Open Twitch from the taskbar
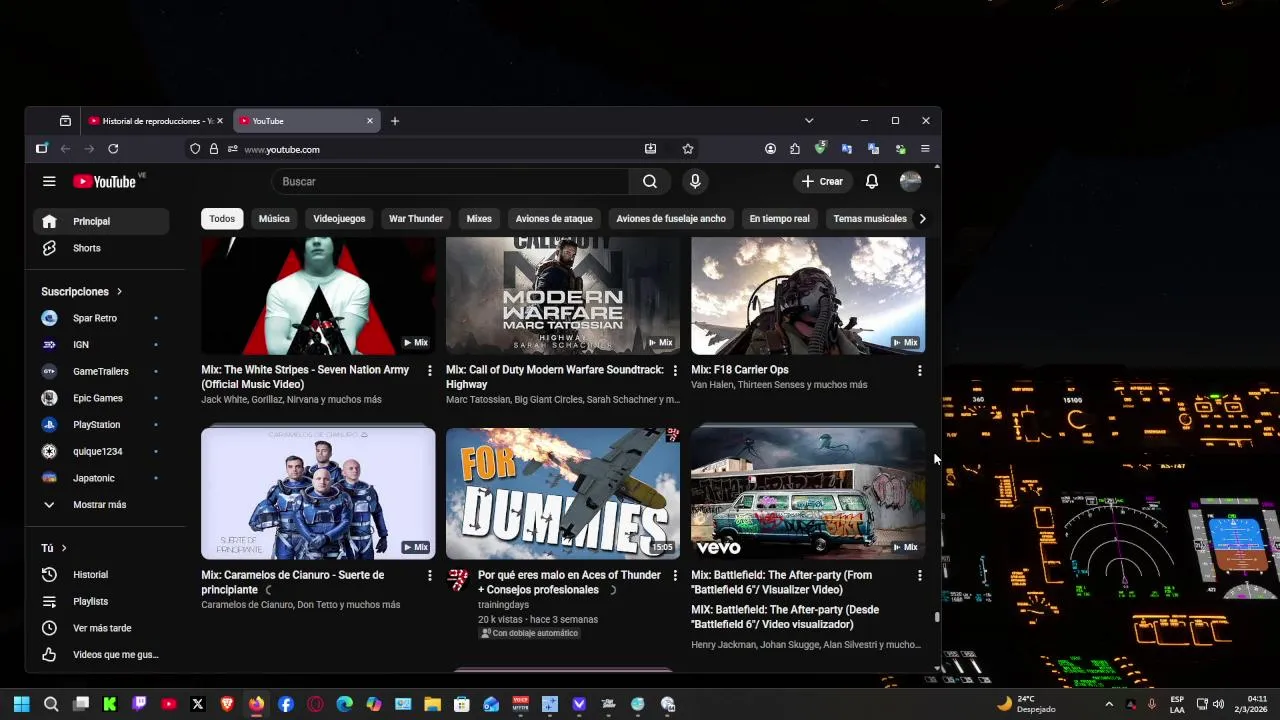This screenshot has height=720, width=1280. tap(139, 704)
